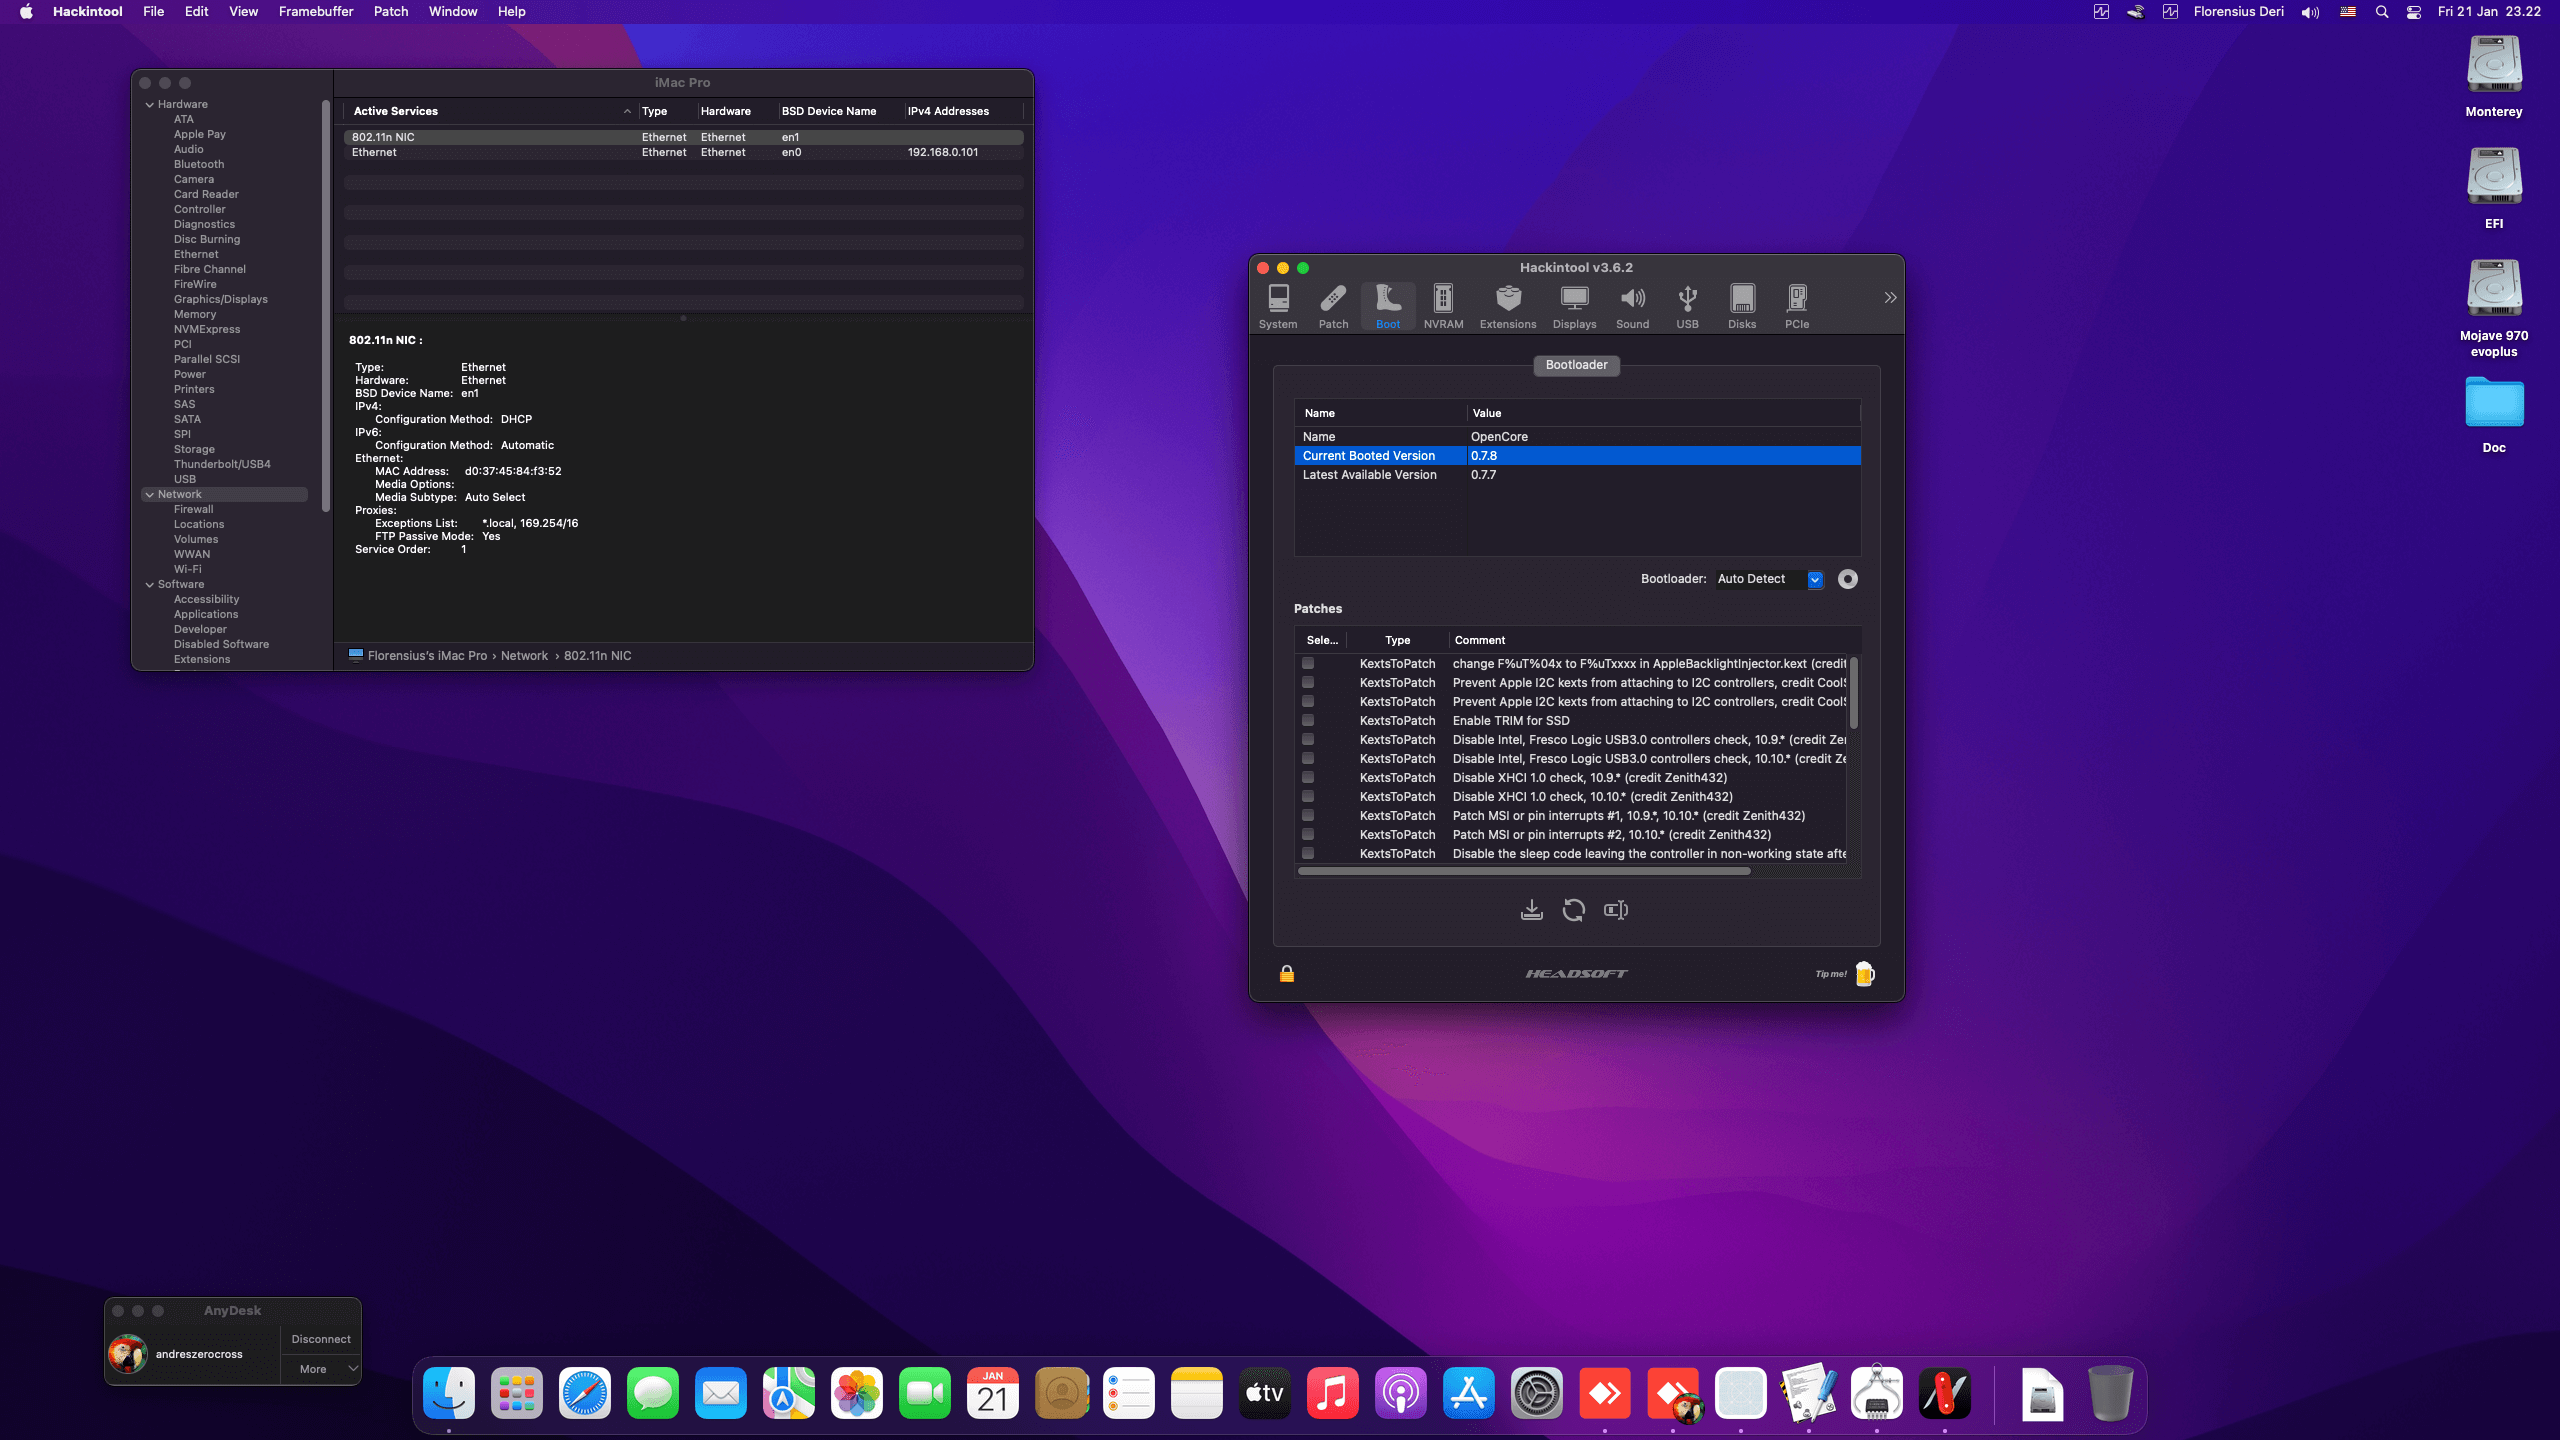Click the download patches icon
The width and height of the screenshot is (2560, 1440).
point(1531,910)
